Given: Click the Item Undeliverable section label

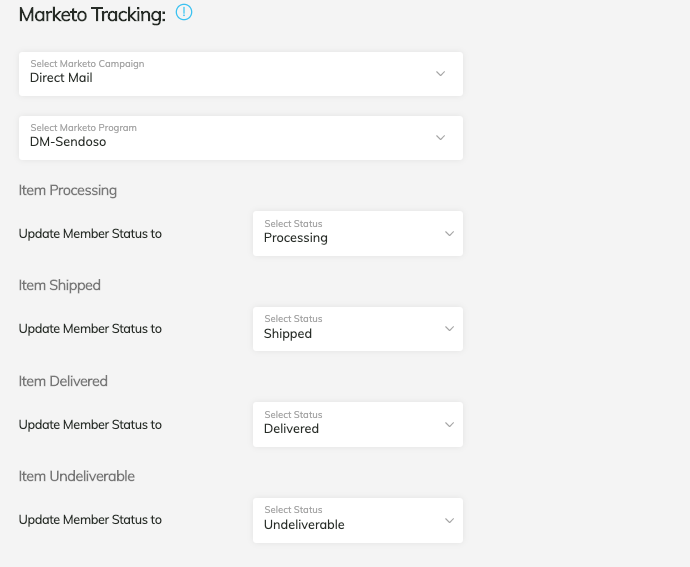Looking at the screenshot, I should (77, 476).
